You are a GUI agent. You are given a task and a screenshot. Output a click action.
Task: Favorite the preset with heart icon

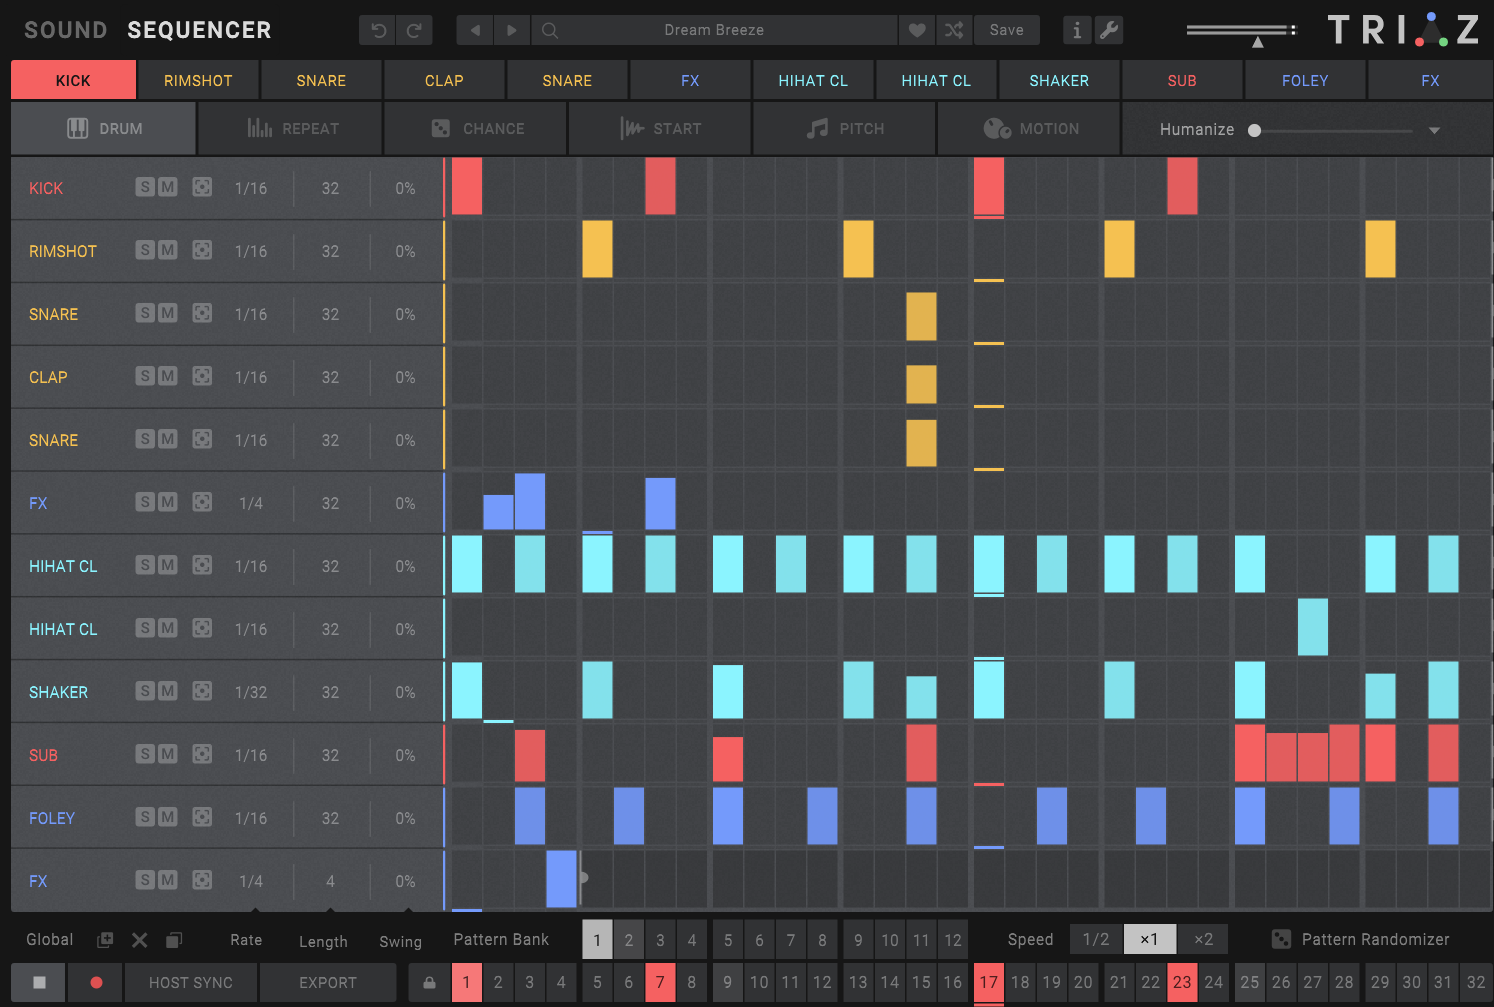917,30
